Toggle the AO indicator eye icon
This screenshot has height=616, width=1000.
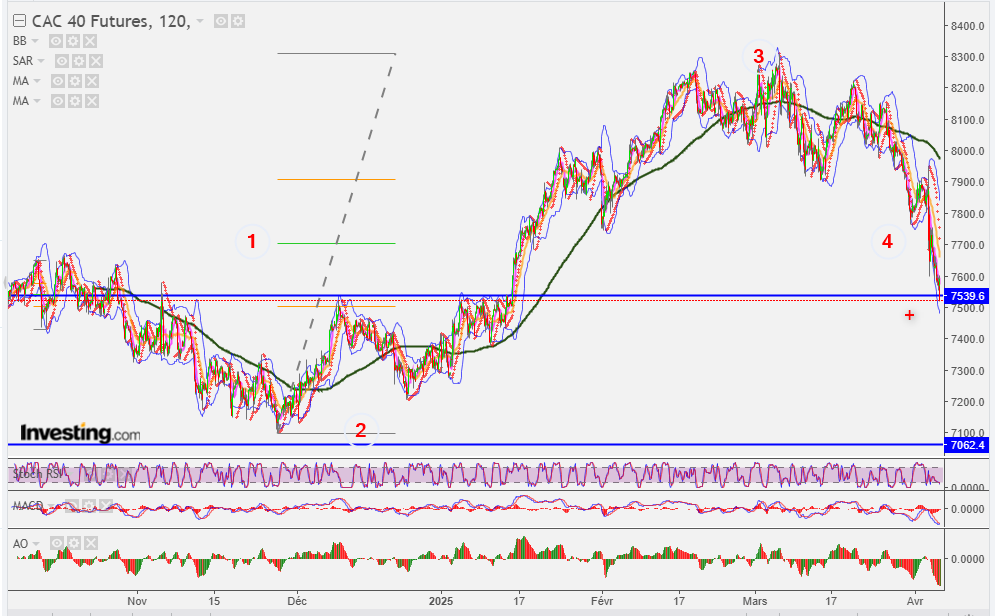(57, 543)
